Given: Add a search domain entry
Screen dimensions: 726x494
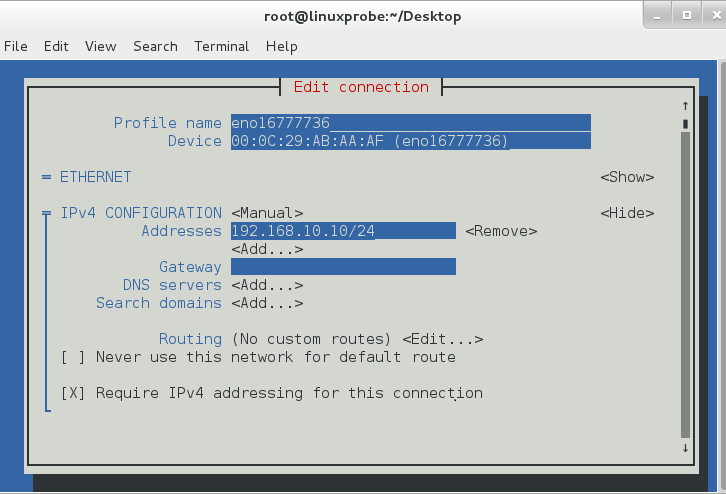Looking at the screenshot, I should pos(267,303).
